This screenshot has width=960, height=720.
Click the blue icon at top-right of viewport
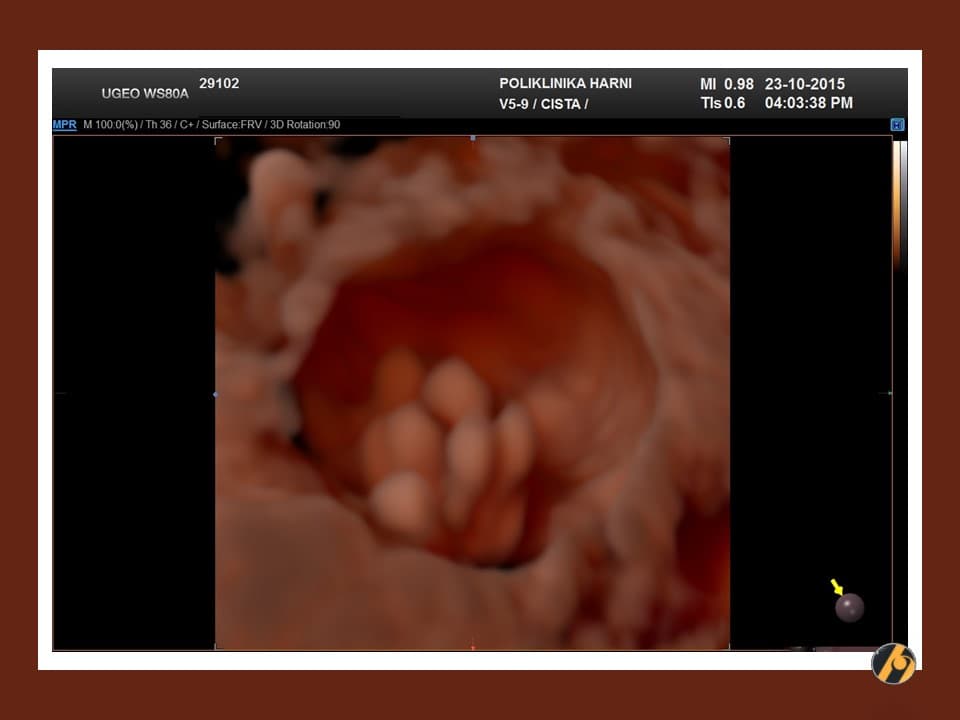[897, 125]
